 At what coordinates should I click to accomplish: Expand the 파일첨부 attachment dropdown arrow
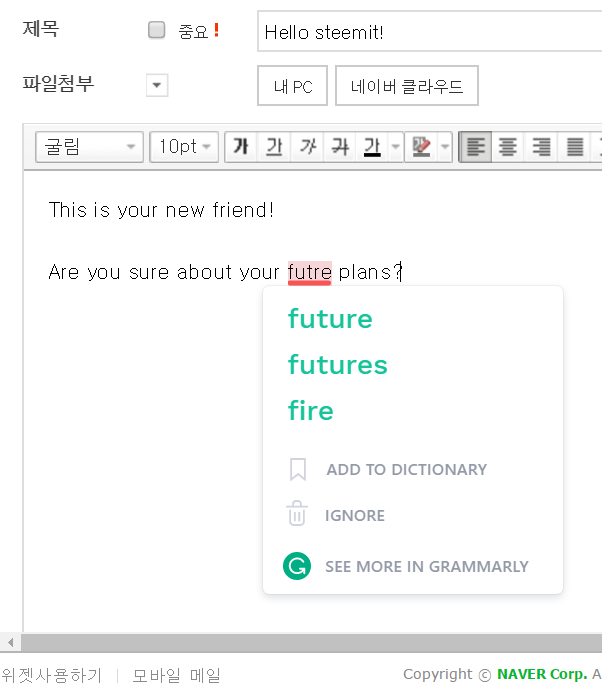pyautogui.click(x=157, y=85)
